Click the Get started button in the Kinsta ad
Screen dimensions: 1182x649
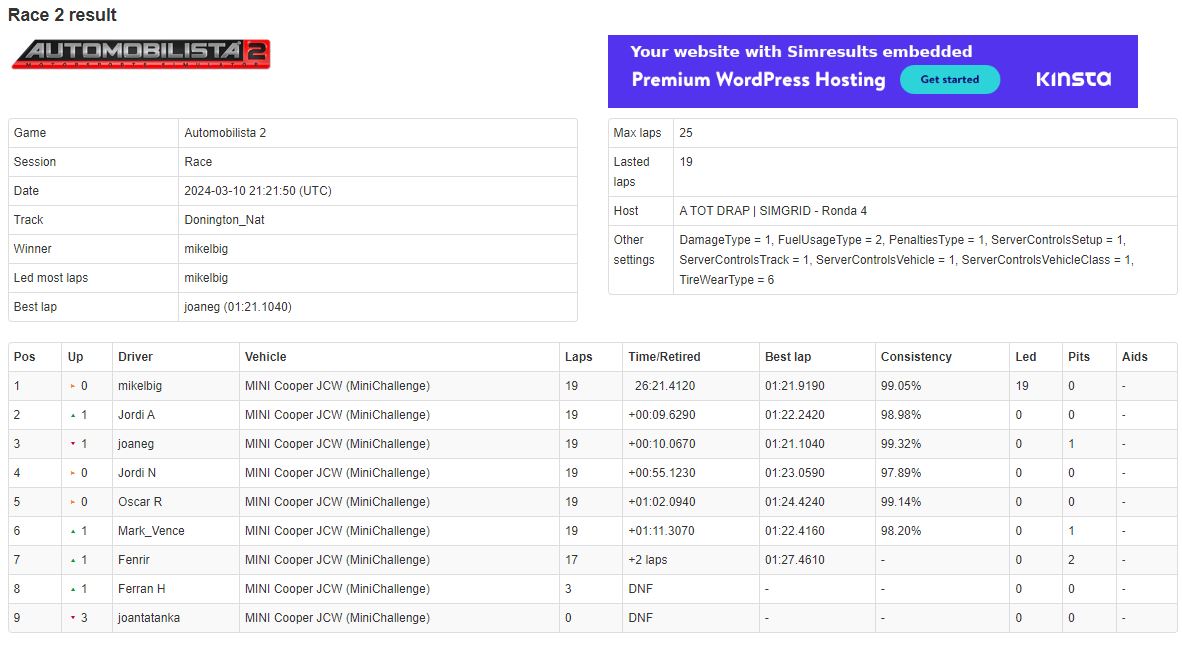click(x=950, y=79)
